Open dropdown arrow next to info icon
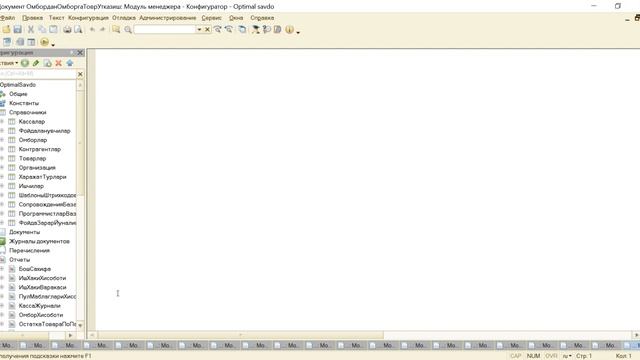Image resolution: width=640 pixels, height=360 pixels. (x=298, y=32)
